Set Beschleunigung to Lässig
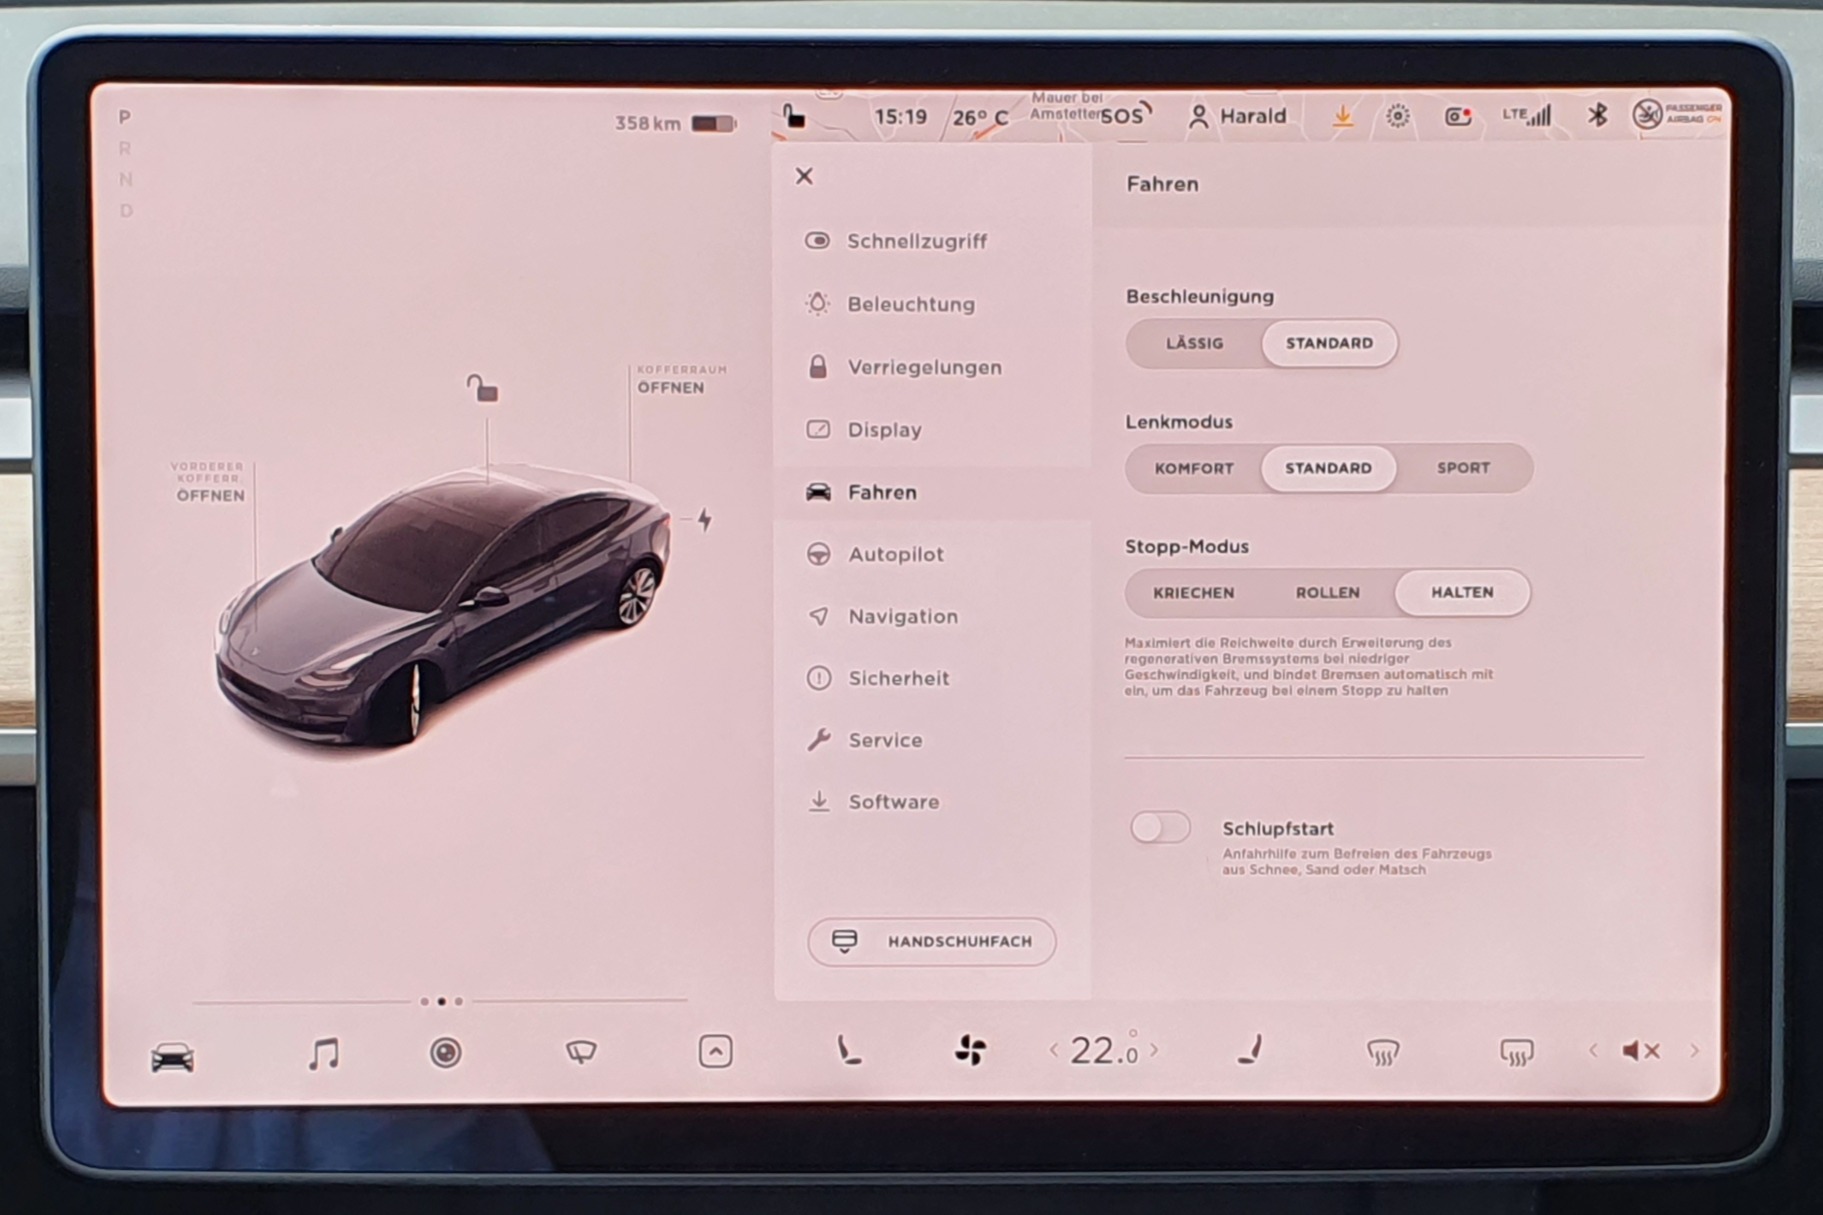This screenshot has height=1215, width=1823. (1194, 343)
